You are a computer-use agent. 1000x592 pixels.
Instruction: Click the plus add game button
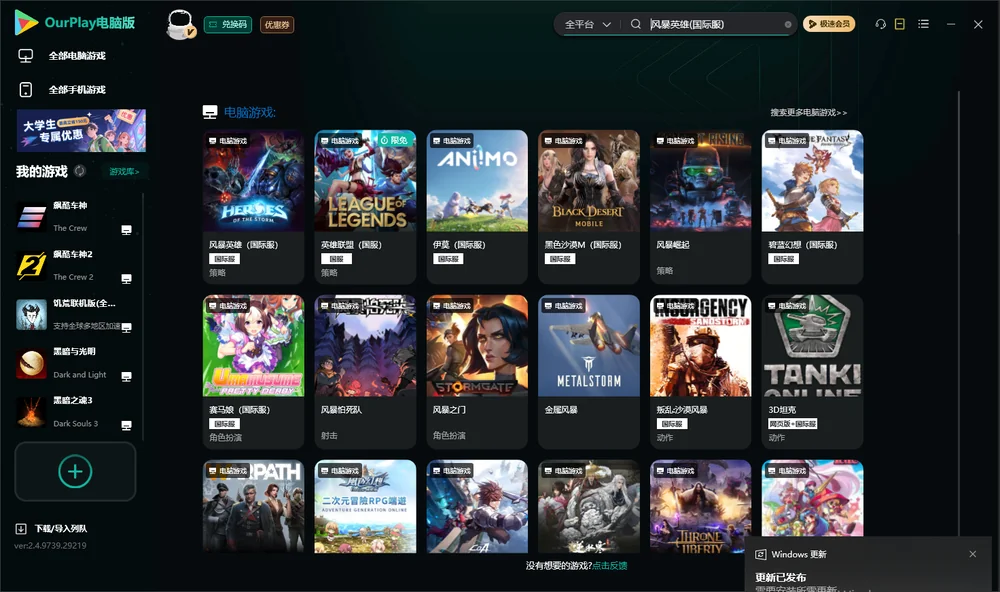(75, 471)
